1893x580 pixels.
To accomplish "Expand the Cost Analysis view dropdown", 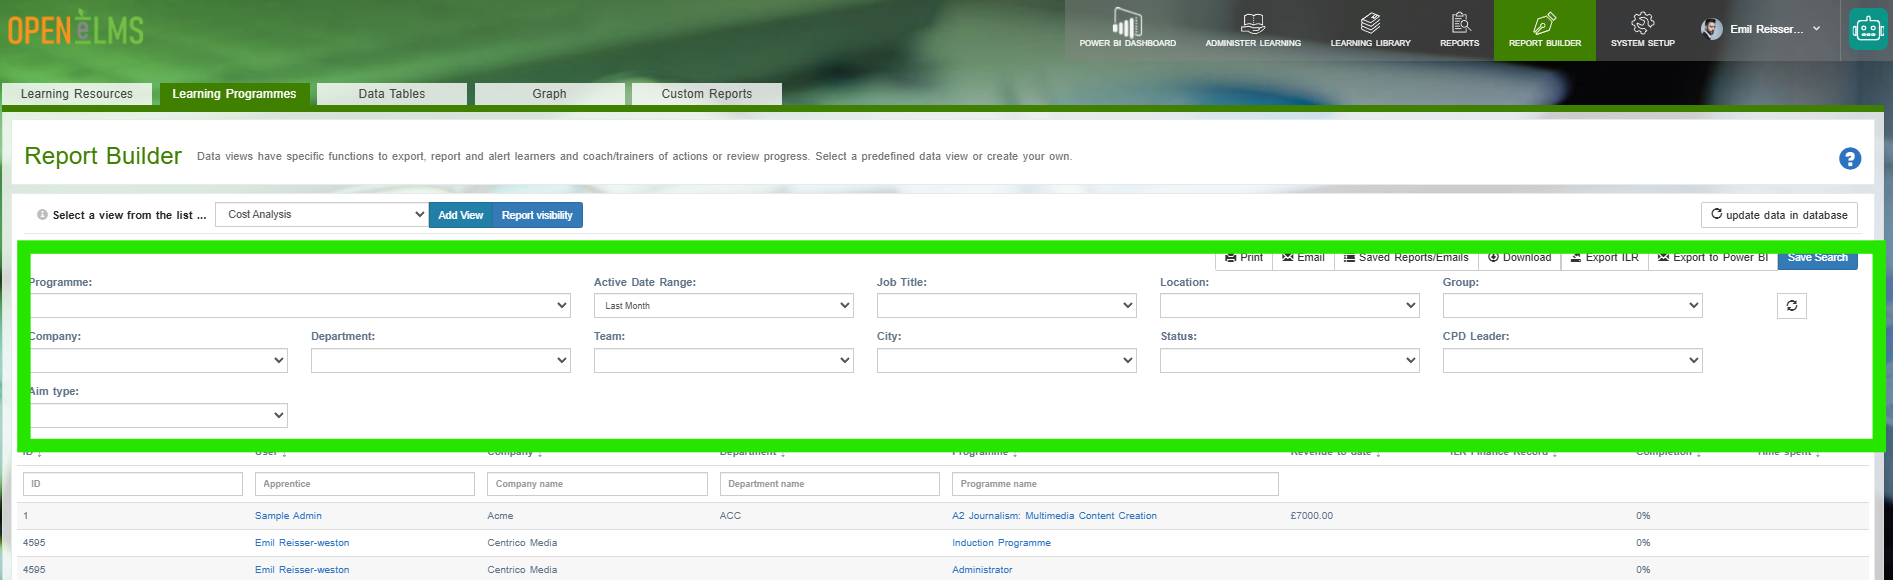I will [322, 214].
